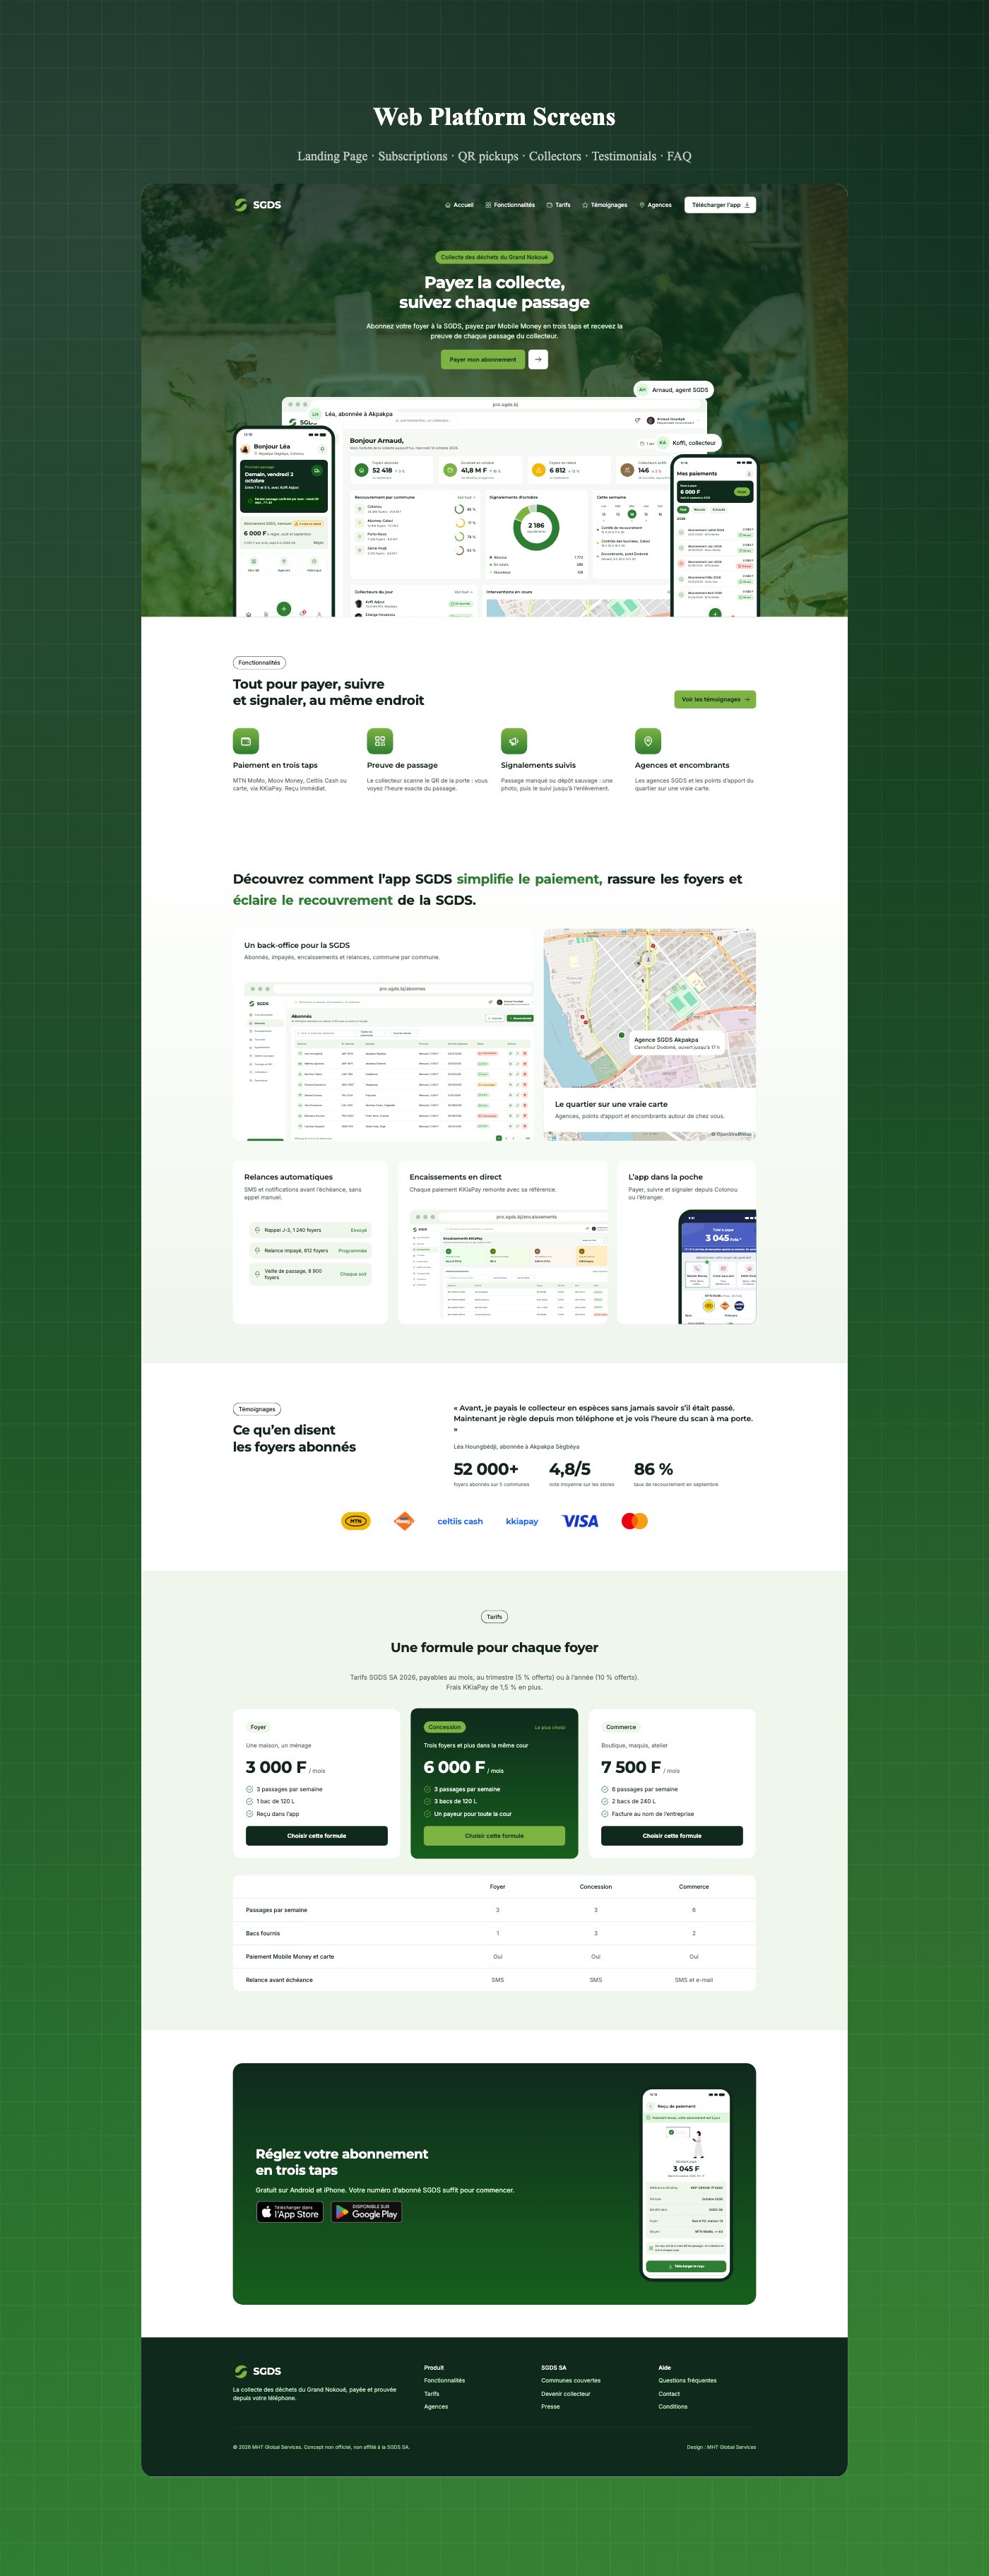Open the Conditions footer link
The image size is (989, 2576).
coord(673,2407)
